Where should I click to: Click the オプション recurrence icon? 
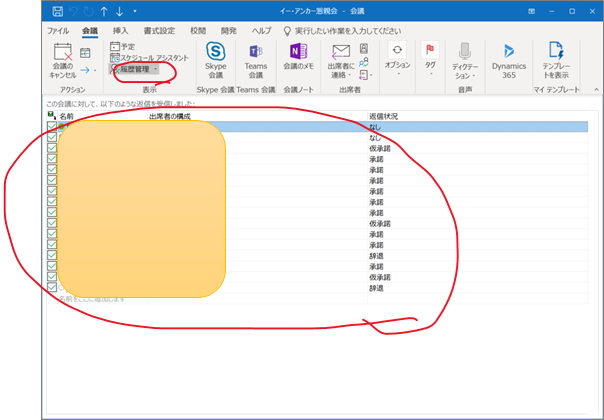397,50
